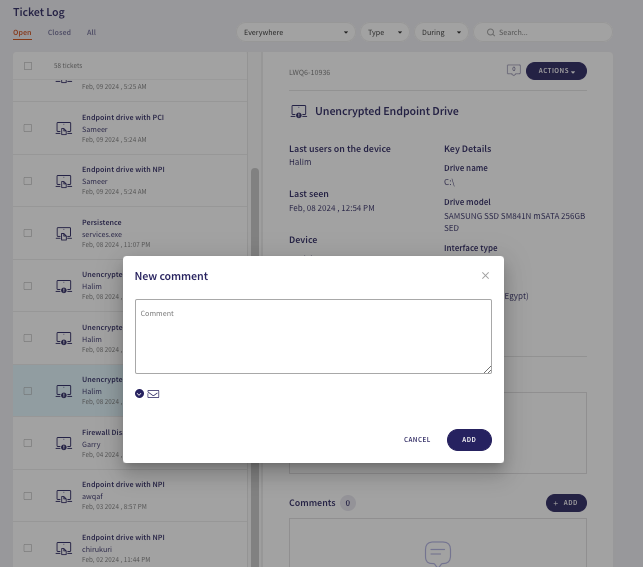
Task: Switch to the Closed tab
Action: pos(59,32)
